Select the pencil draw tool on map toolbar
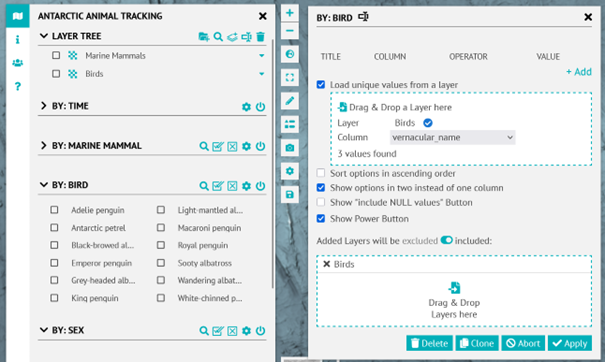605x362 pixels. coord(290,101)
